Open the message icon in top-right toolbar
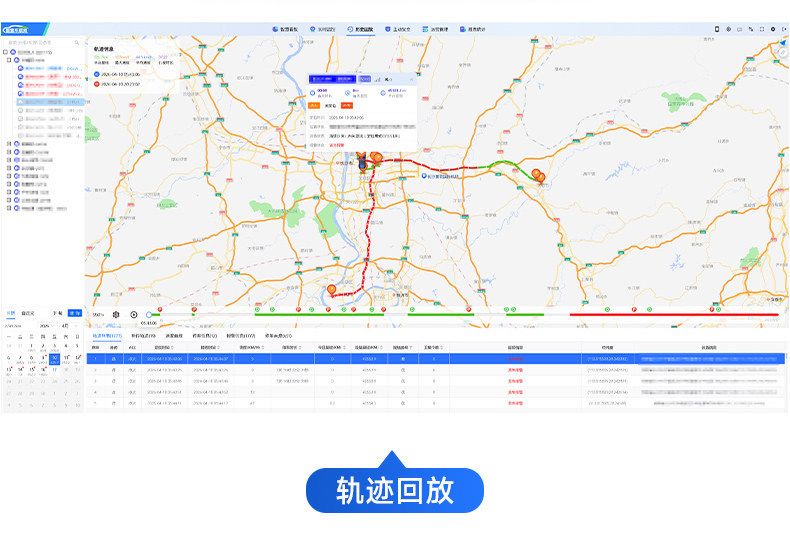Viewport: 790px width, 547px height. (x=740, y=29)
